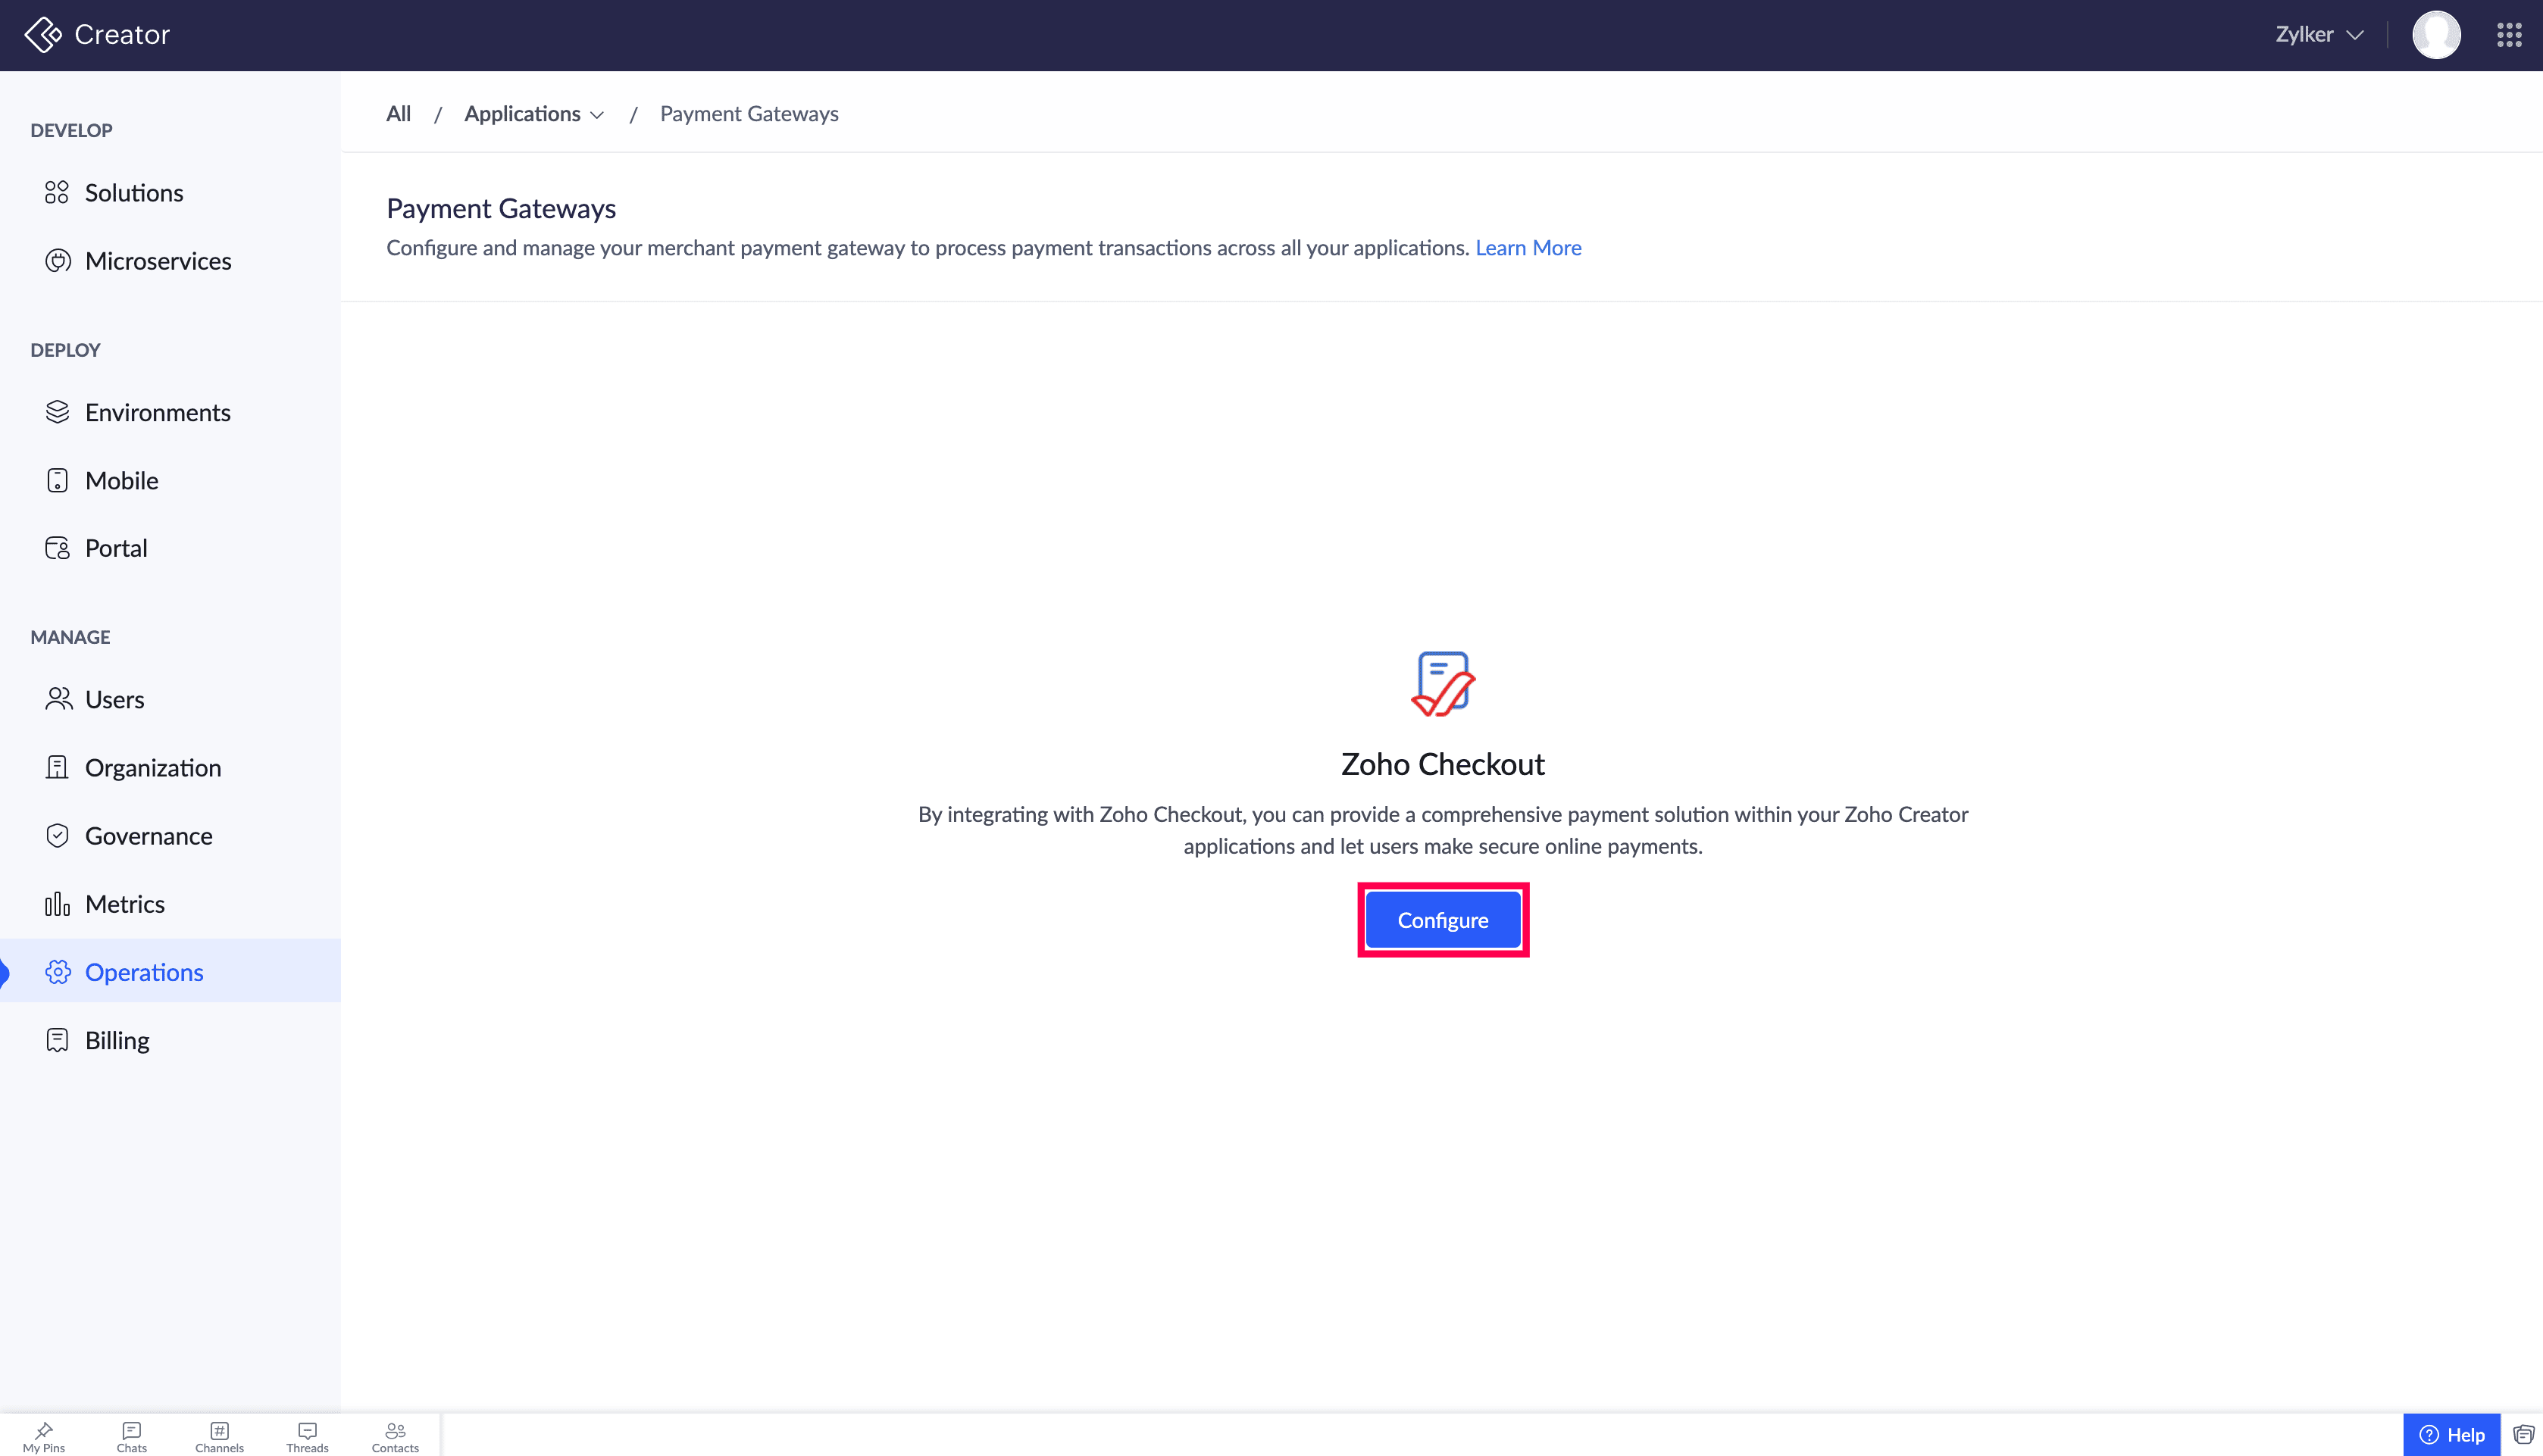Viewport: 2543px width, 1456px height.
Task: Expand the Zylker organization dropdown
Action: point(2318,35)
